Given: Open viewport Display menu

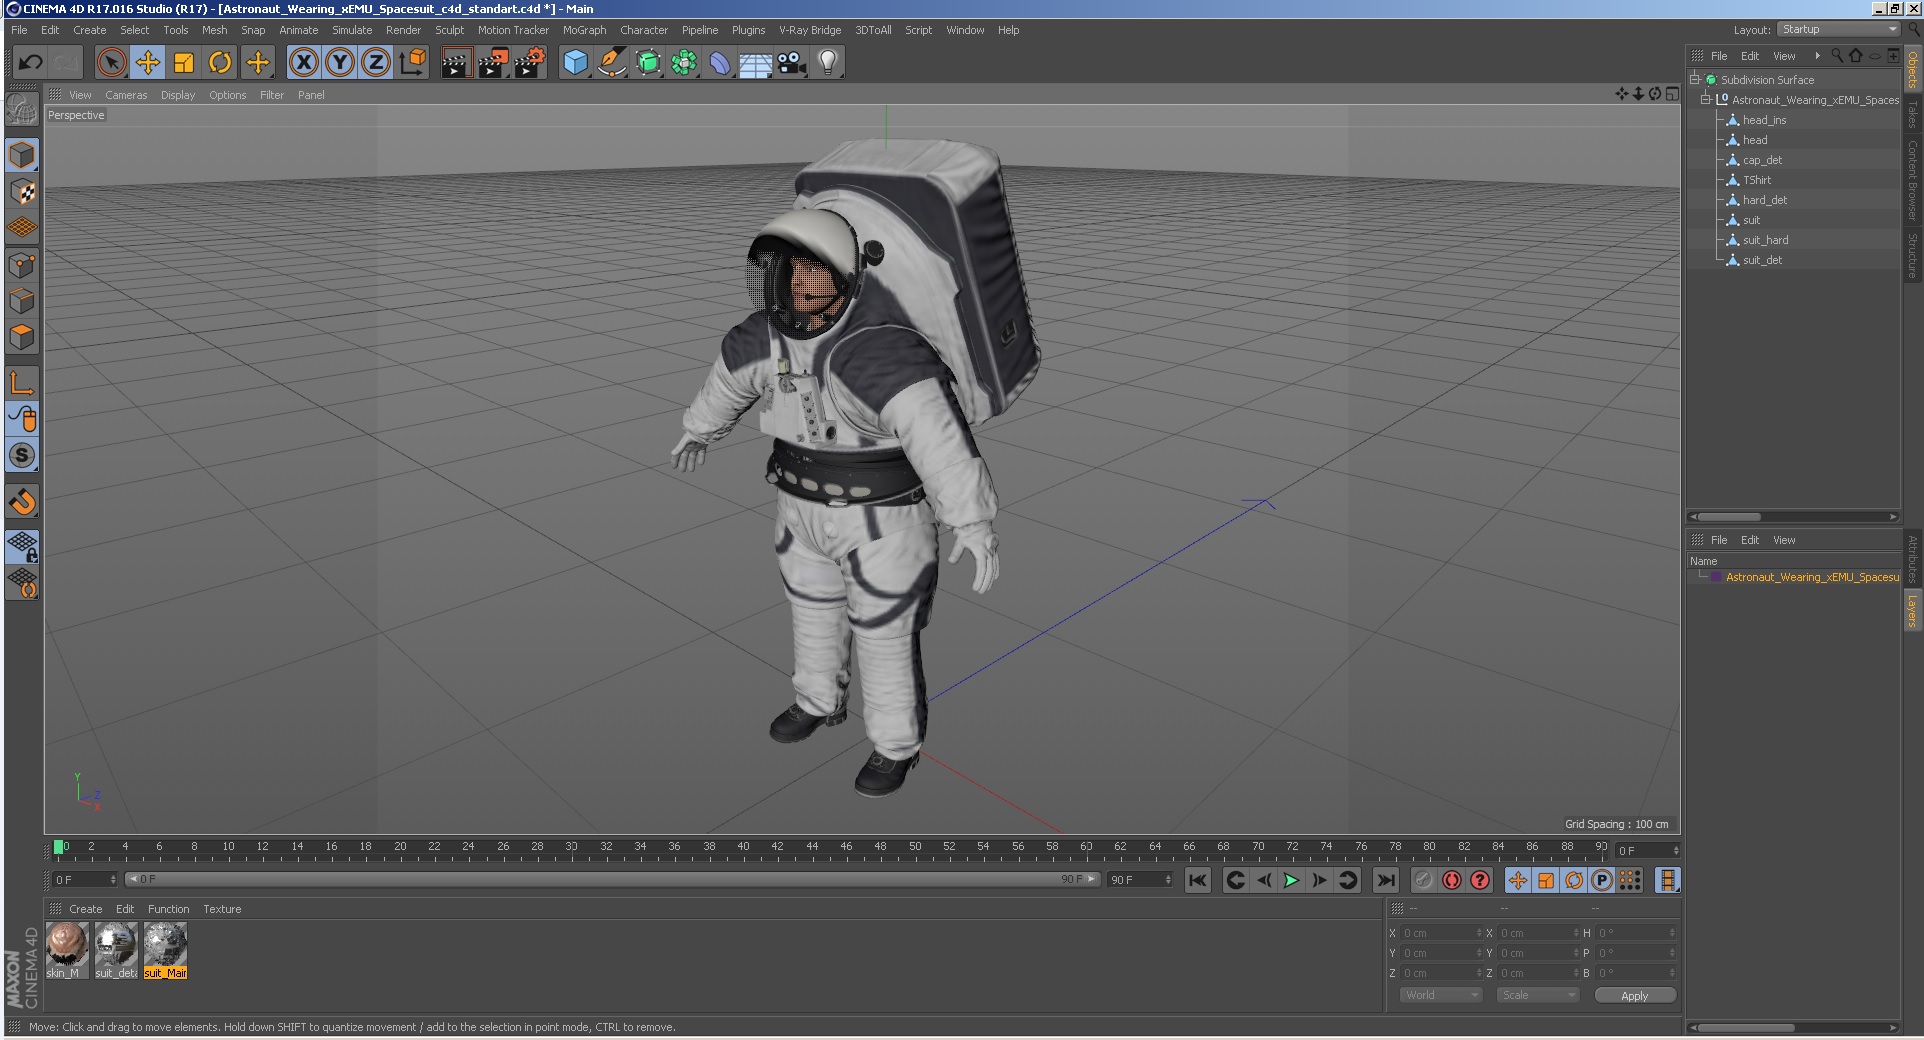Looking at the screenshot, I should click(x=178, y=95).
